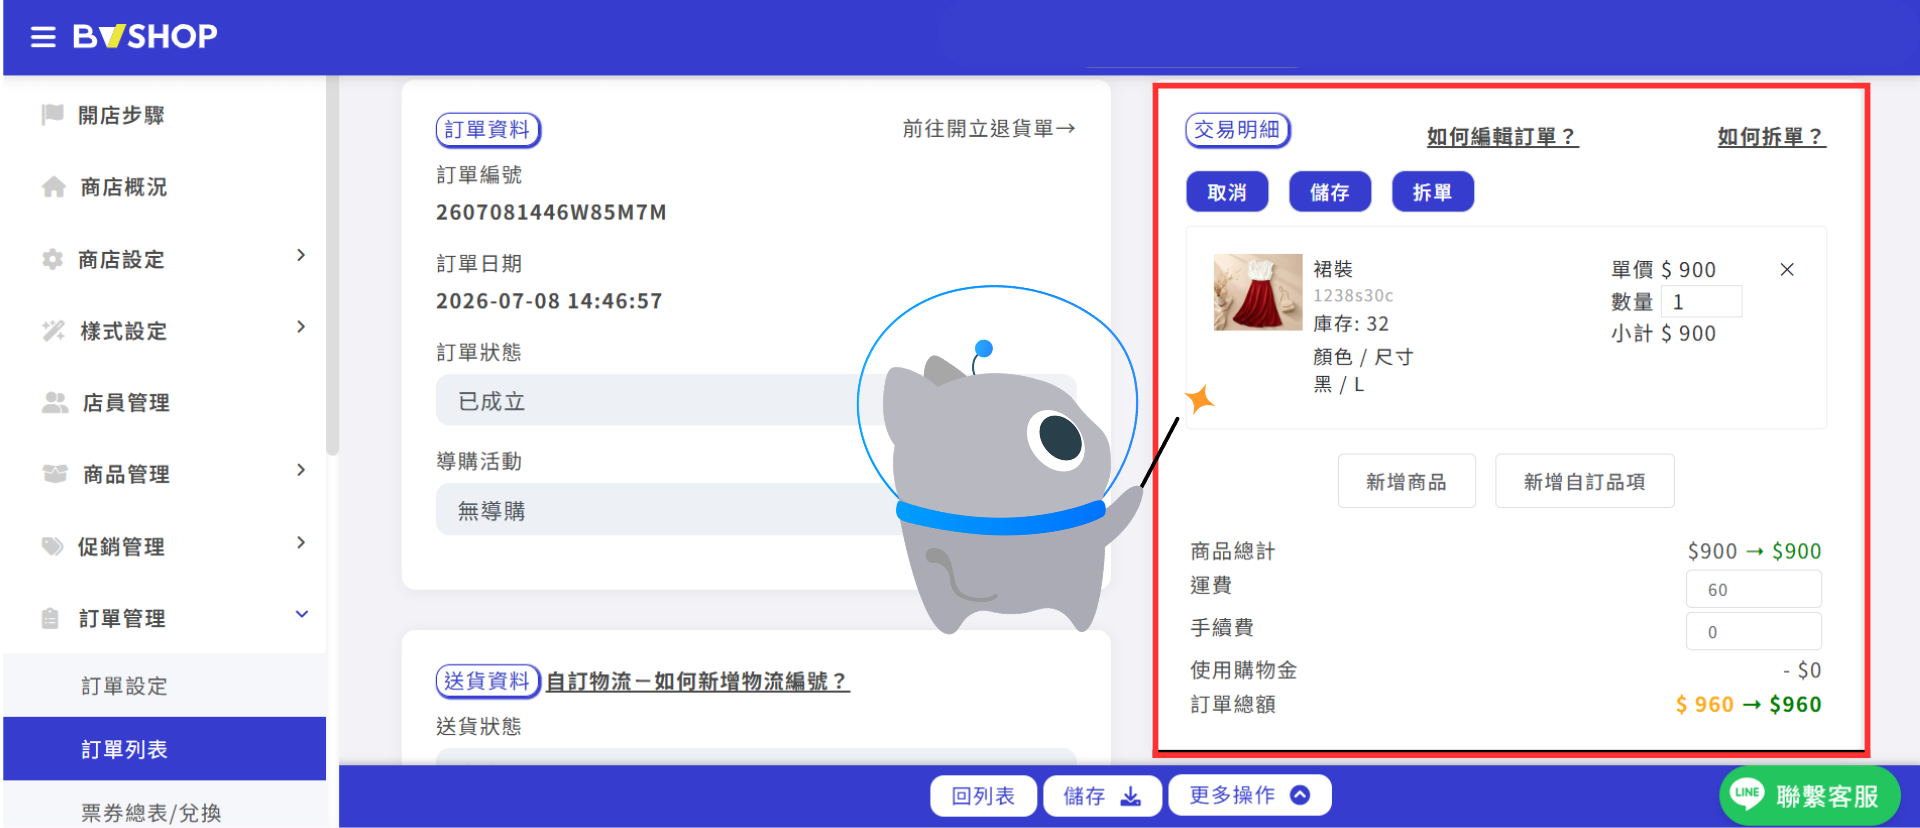This screenshot has height=828, width=1920.
Task: Click the clipboard icon beside 訂單管理
Action: [50, 618]
